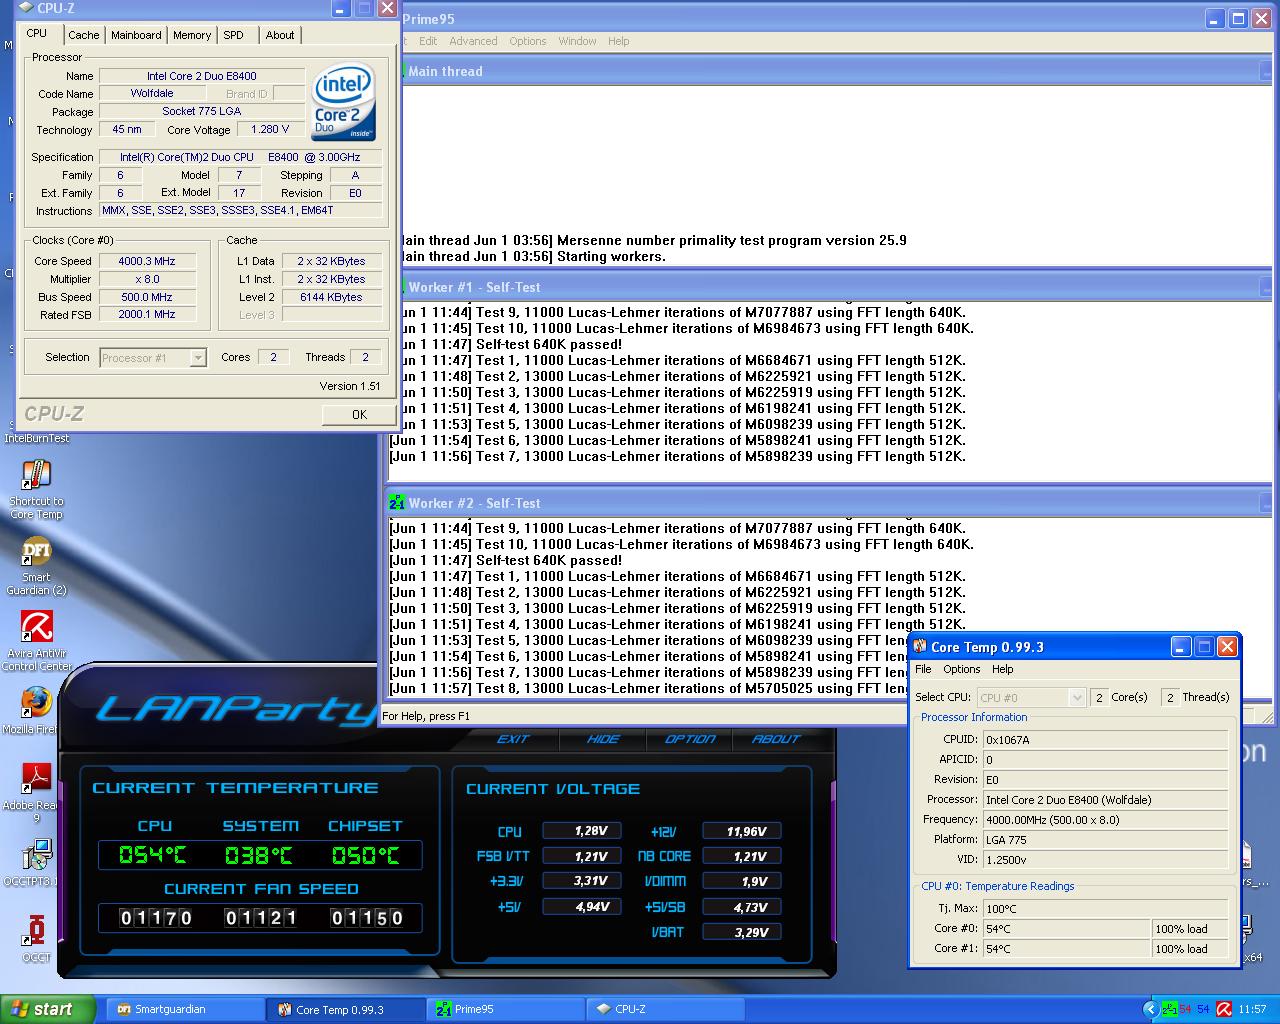Select the CPU tab in CPU-Z
This screenshot has height=1024, width=1280.
click(37, 33)
